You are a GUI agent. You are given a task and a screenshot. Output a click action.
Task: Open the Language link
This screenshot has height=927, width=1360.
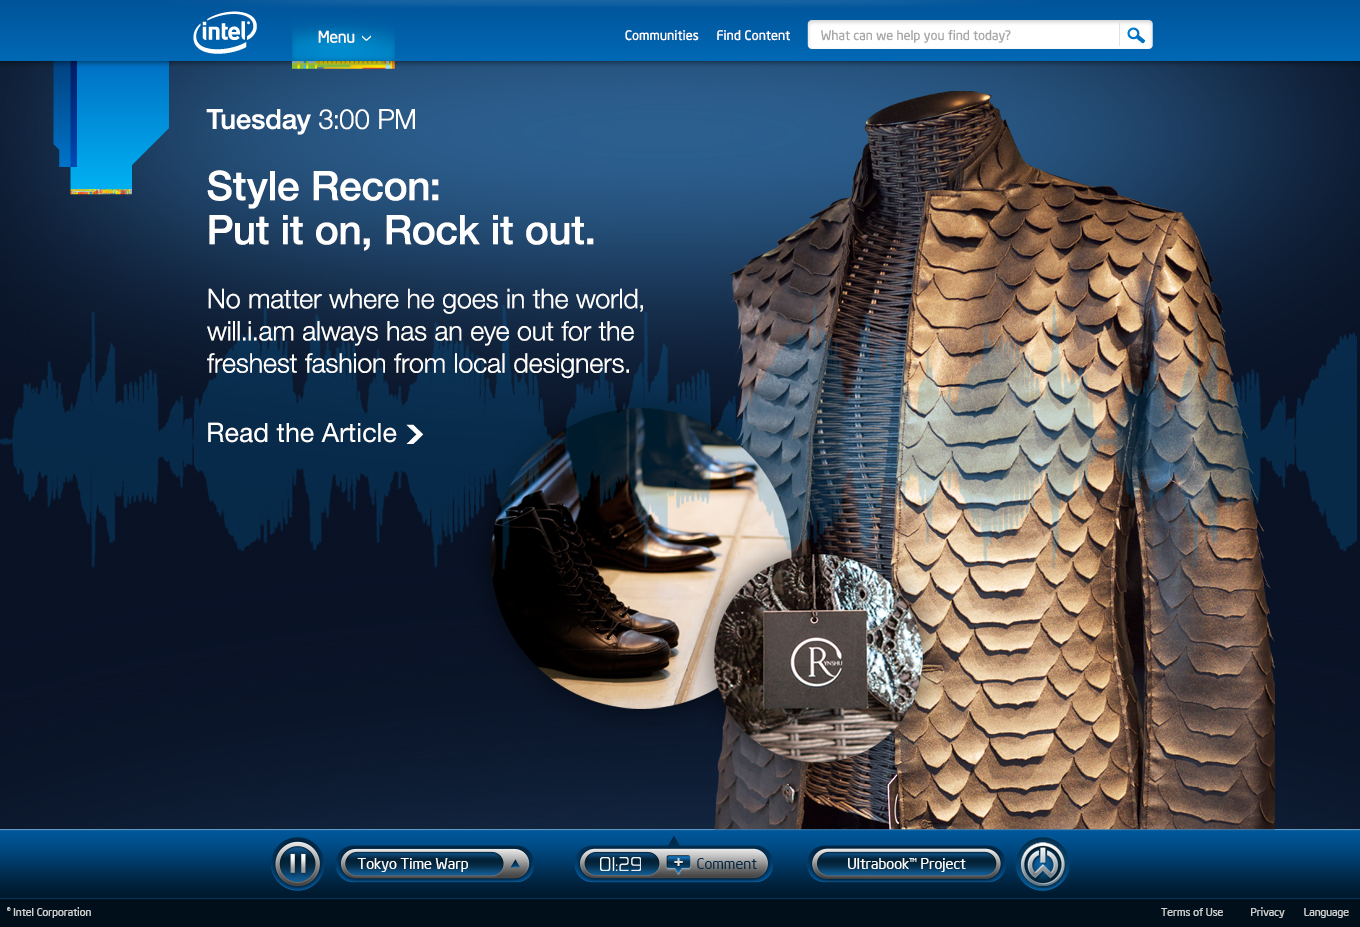[1326, 912]
